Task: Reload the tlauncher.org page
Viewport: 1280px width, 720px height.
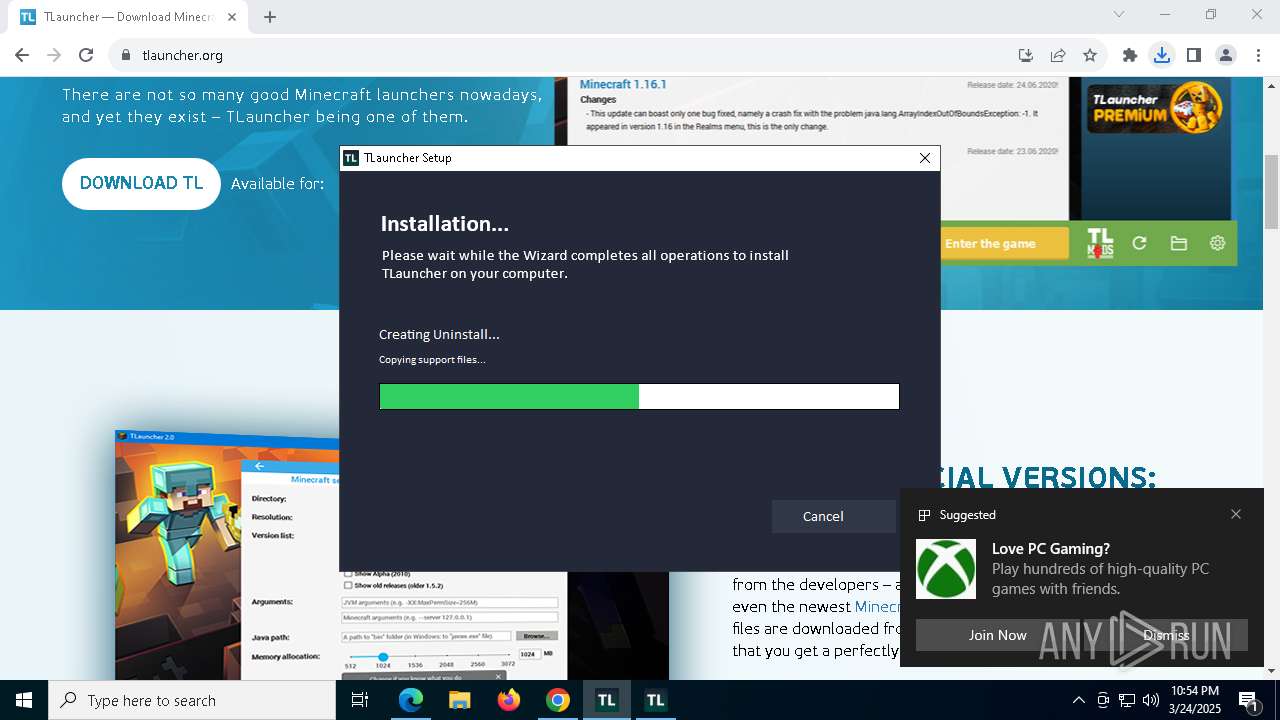Action: click(x=86, y=55)
